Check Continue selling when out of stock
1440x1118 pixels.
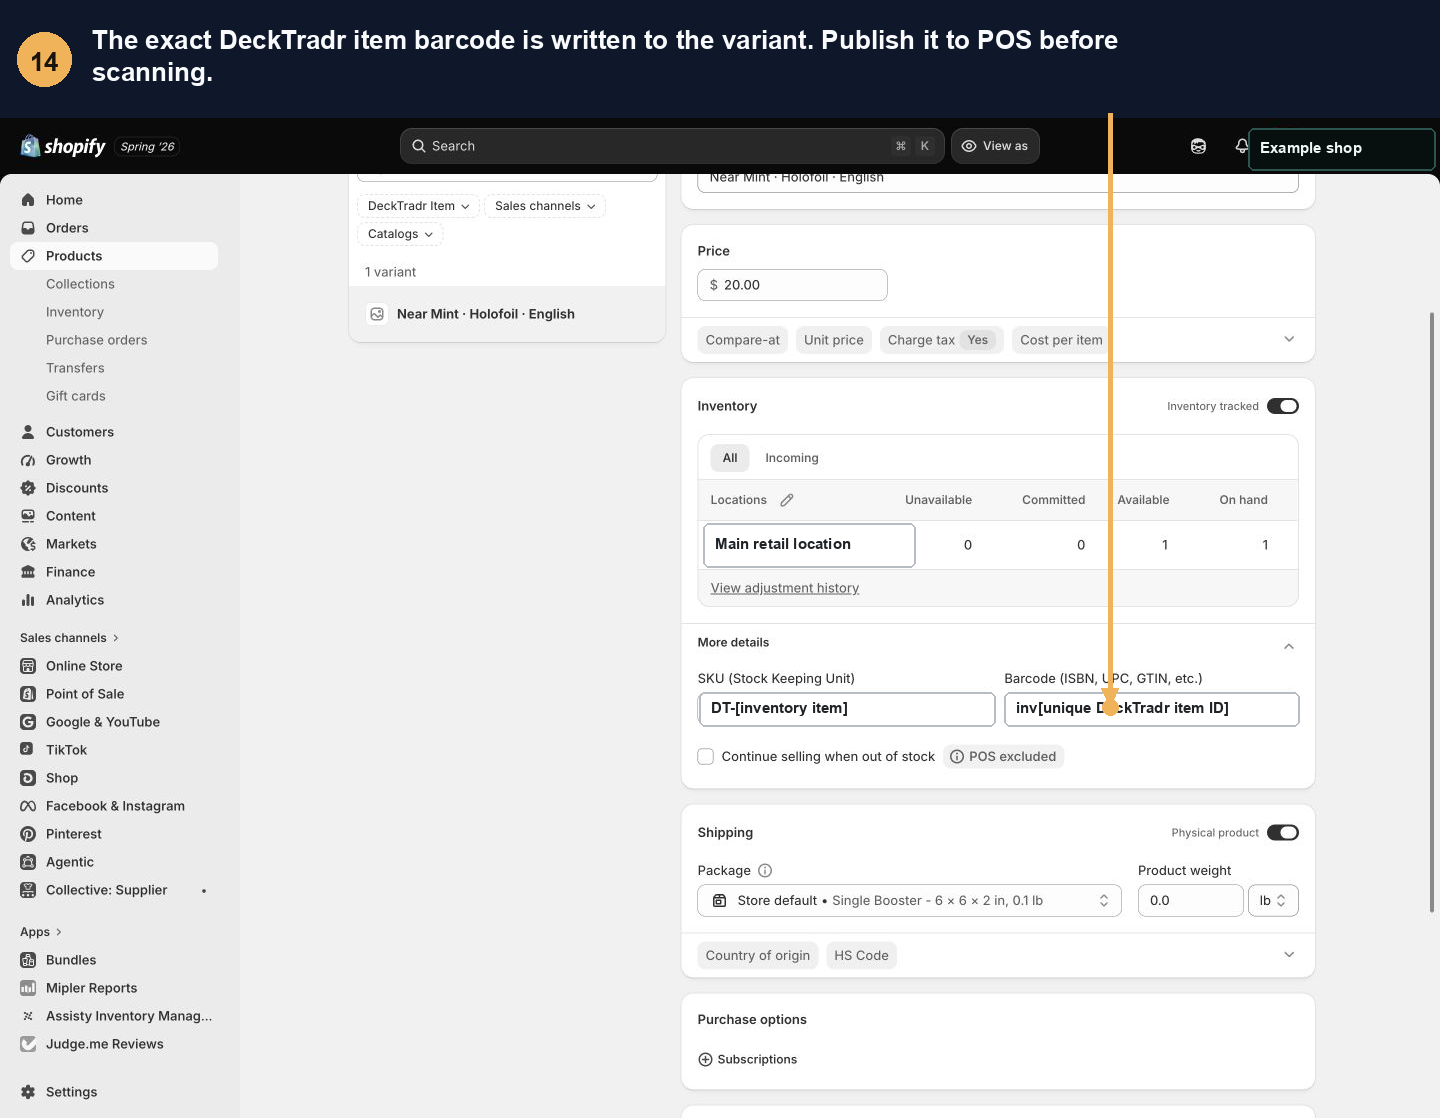(x=706, y=757)
